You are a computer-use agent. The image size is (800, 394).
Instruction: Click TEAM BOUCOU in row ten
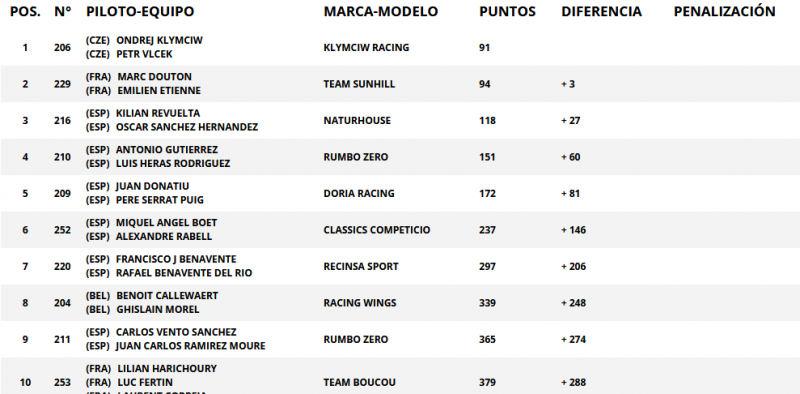point(359,383)
